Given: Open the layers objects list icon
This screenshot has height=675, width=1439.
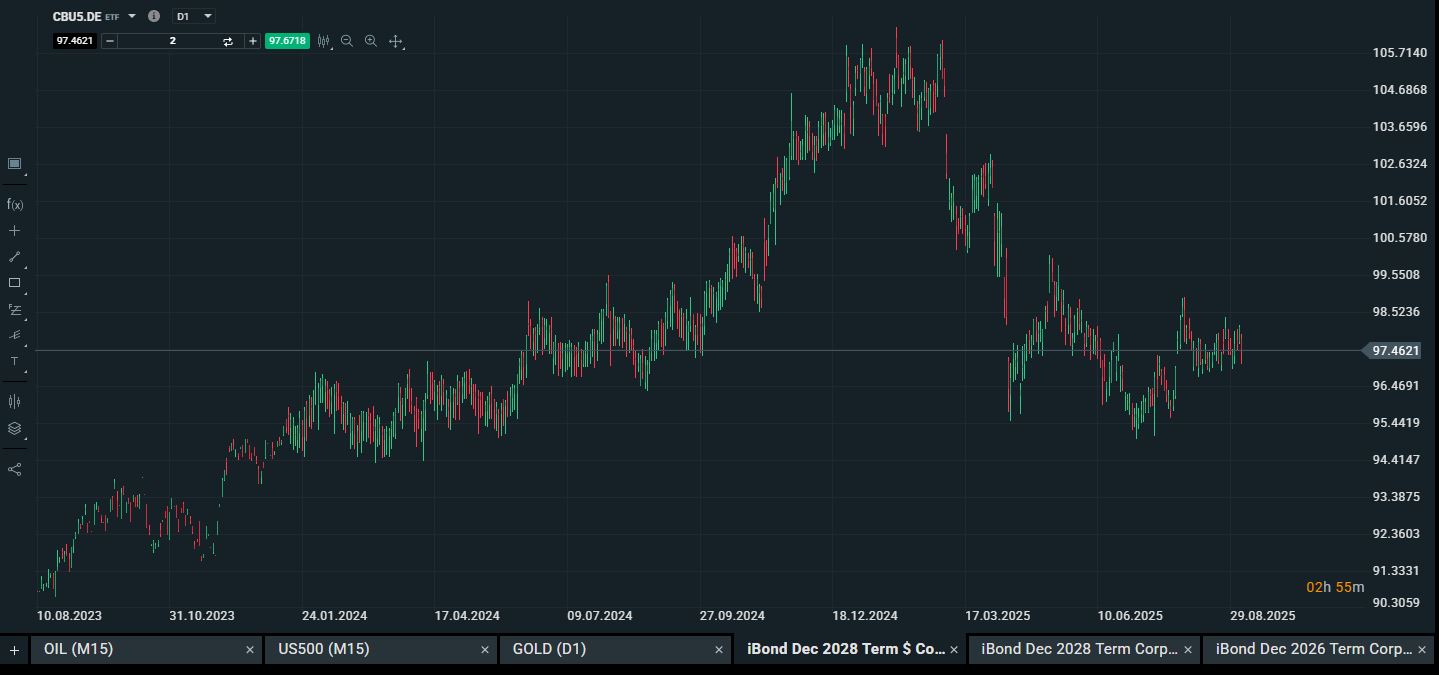Looking at the screenshot, I should (x=15, y=428).
